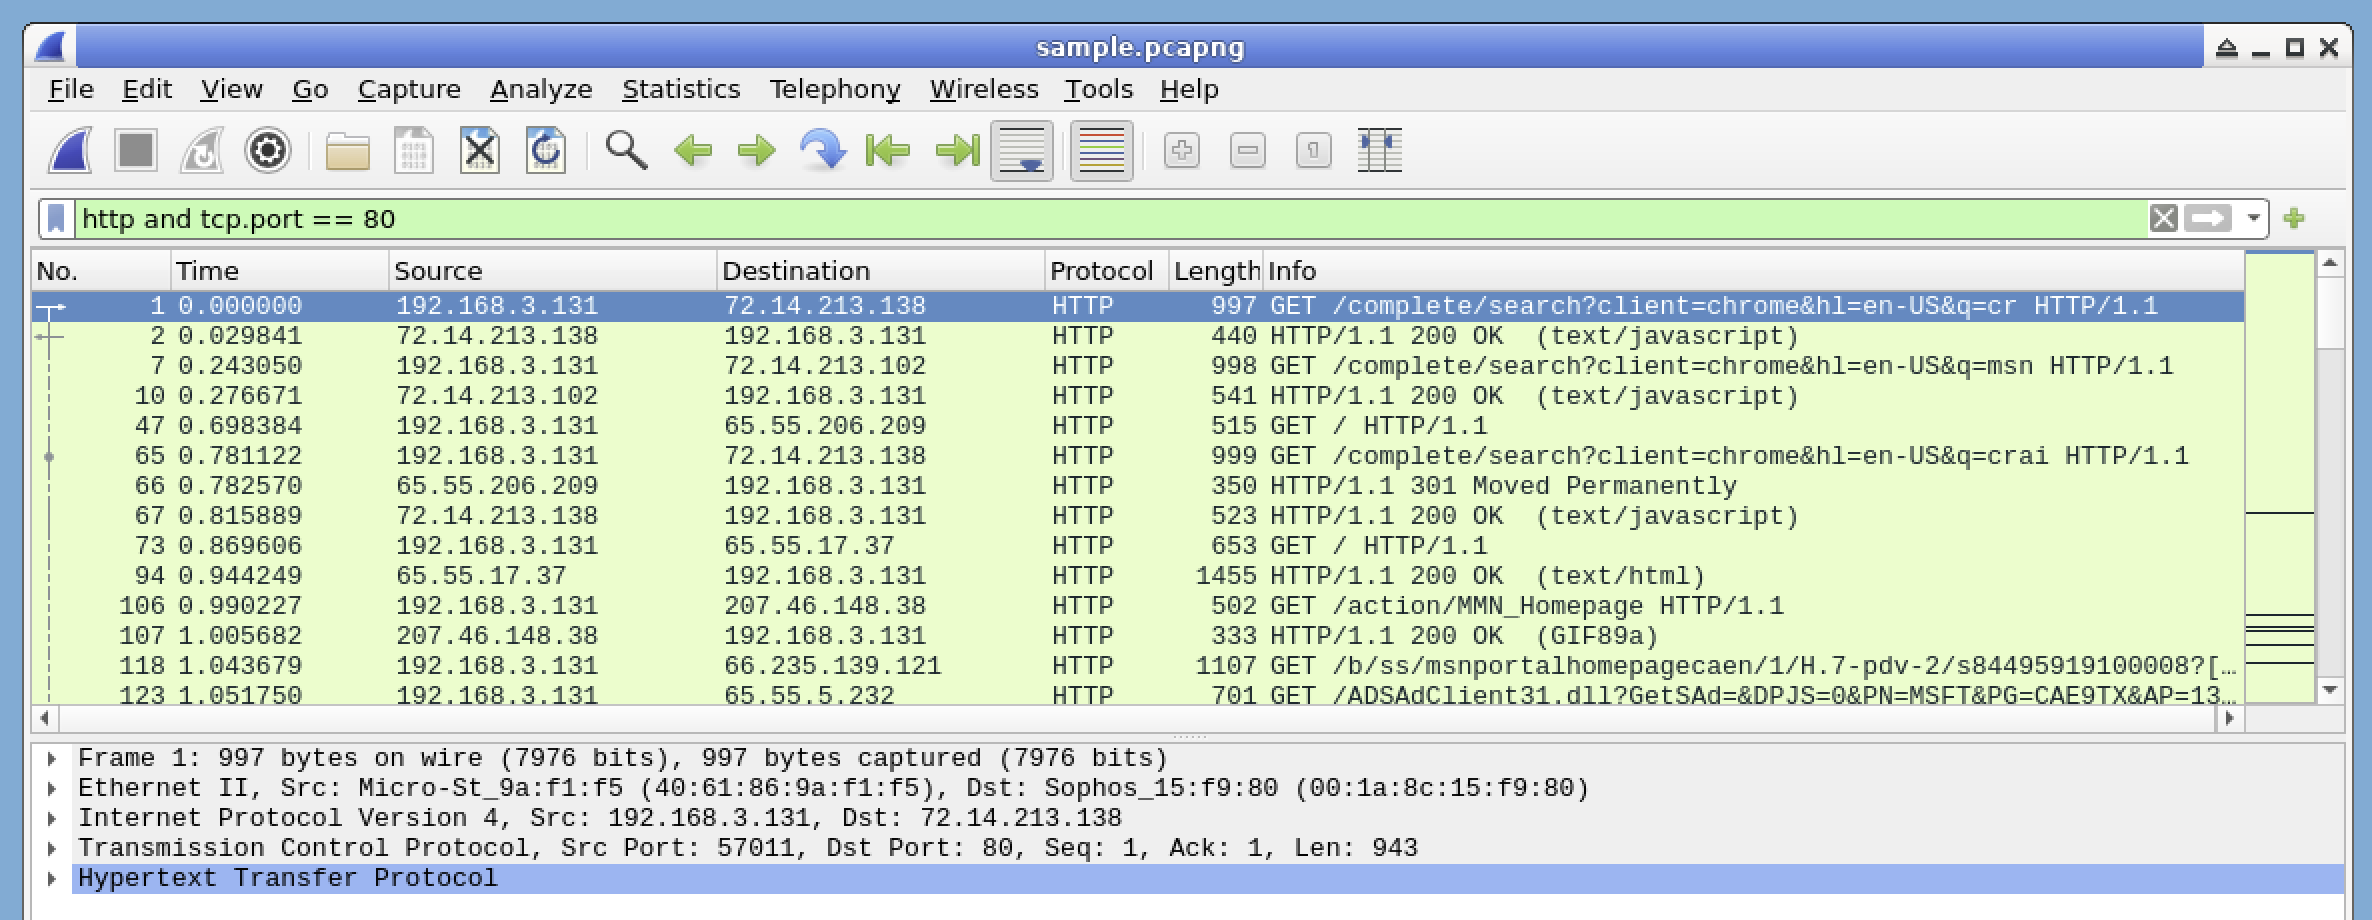Jump to the first packet

pos(889,151)
